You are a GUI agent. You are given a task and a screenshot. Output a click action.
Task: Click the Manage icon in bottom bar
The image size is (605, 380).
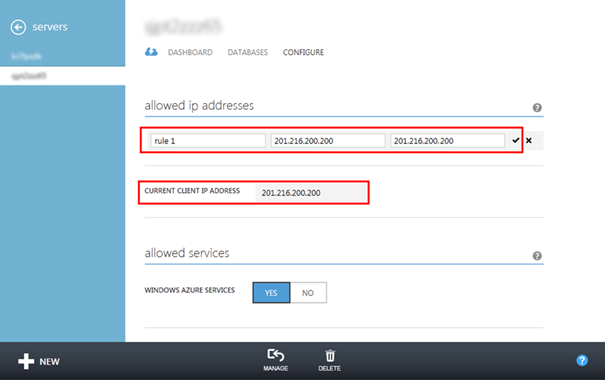[x=275, y=360]
